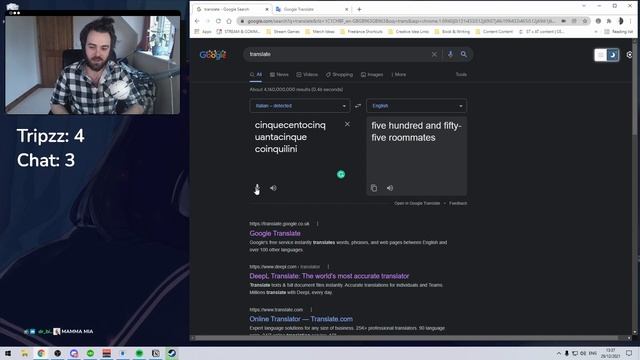Click the Feedback link below the translator
The image size is (640, 360).
(458, 203)
